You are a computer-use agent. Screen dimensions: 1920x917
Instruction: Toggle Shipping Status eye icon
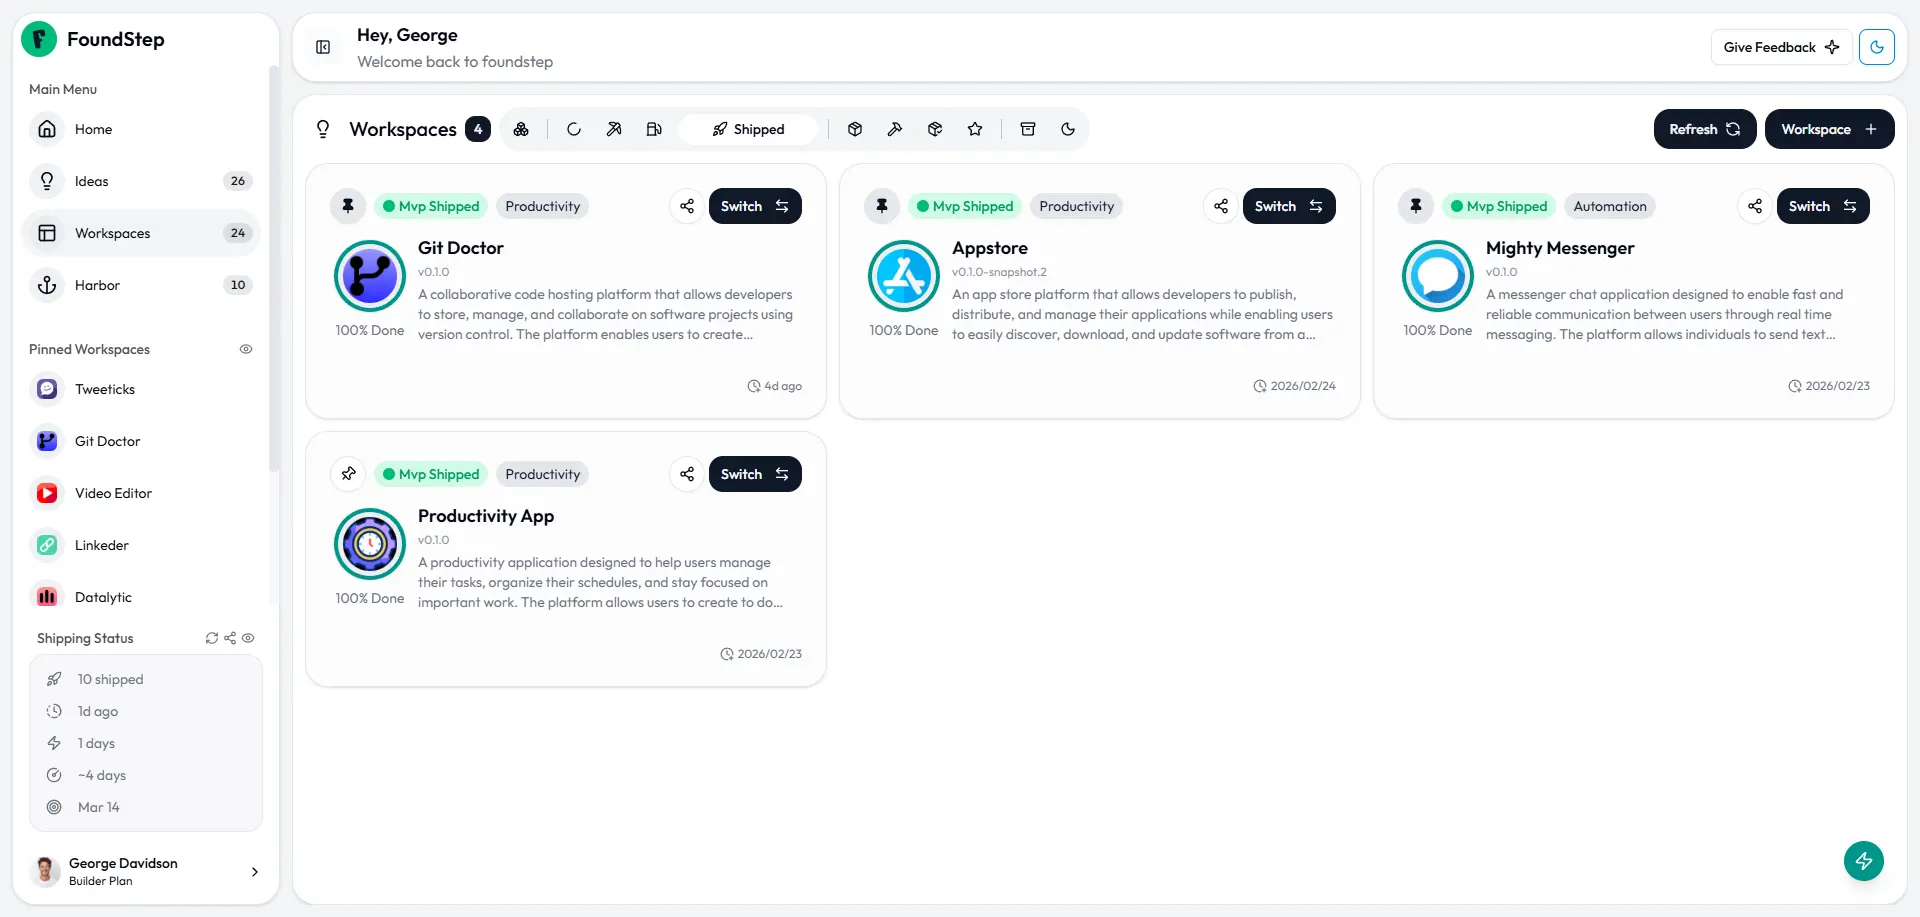(x=248, y=638)
